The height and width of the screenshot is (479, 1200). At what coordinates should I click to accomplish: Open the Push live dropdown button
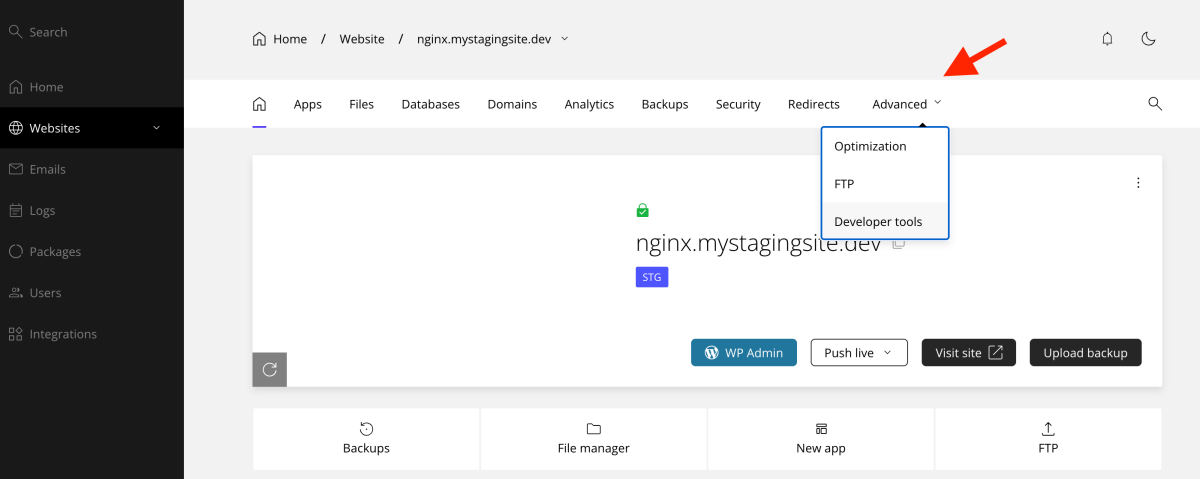point(858,353)
